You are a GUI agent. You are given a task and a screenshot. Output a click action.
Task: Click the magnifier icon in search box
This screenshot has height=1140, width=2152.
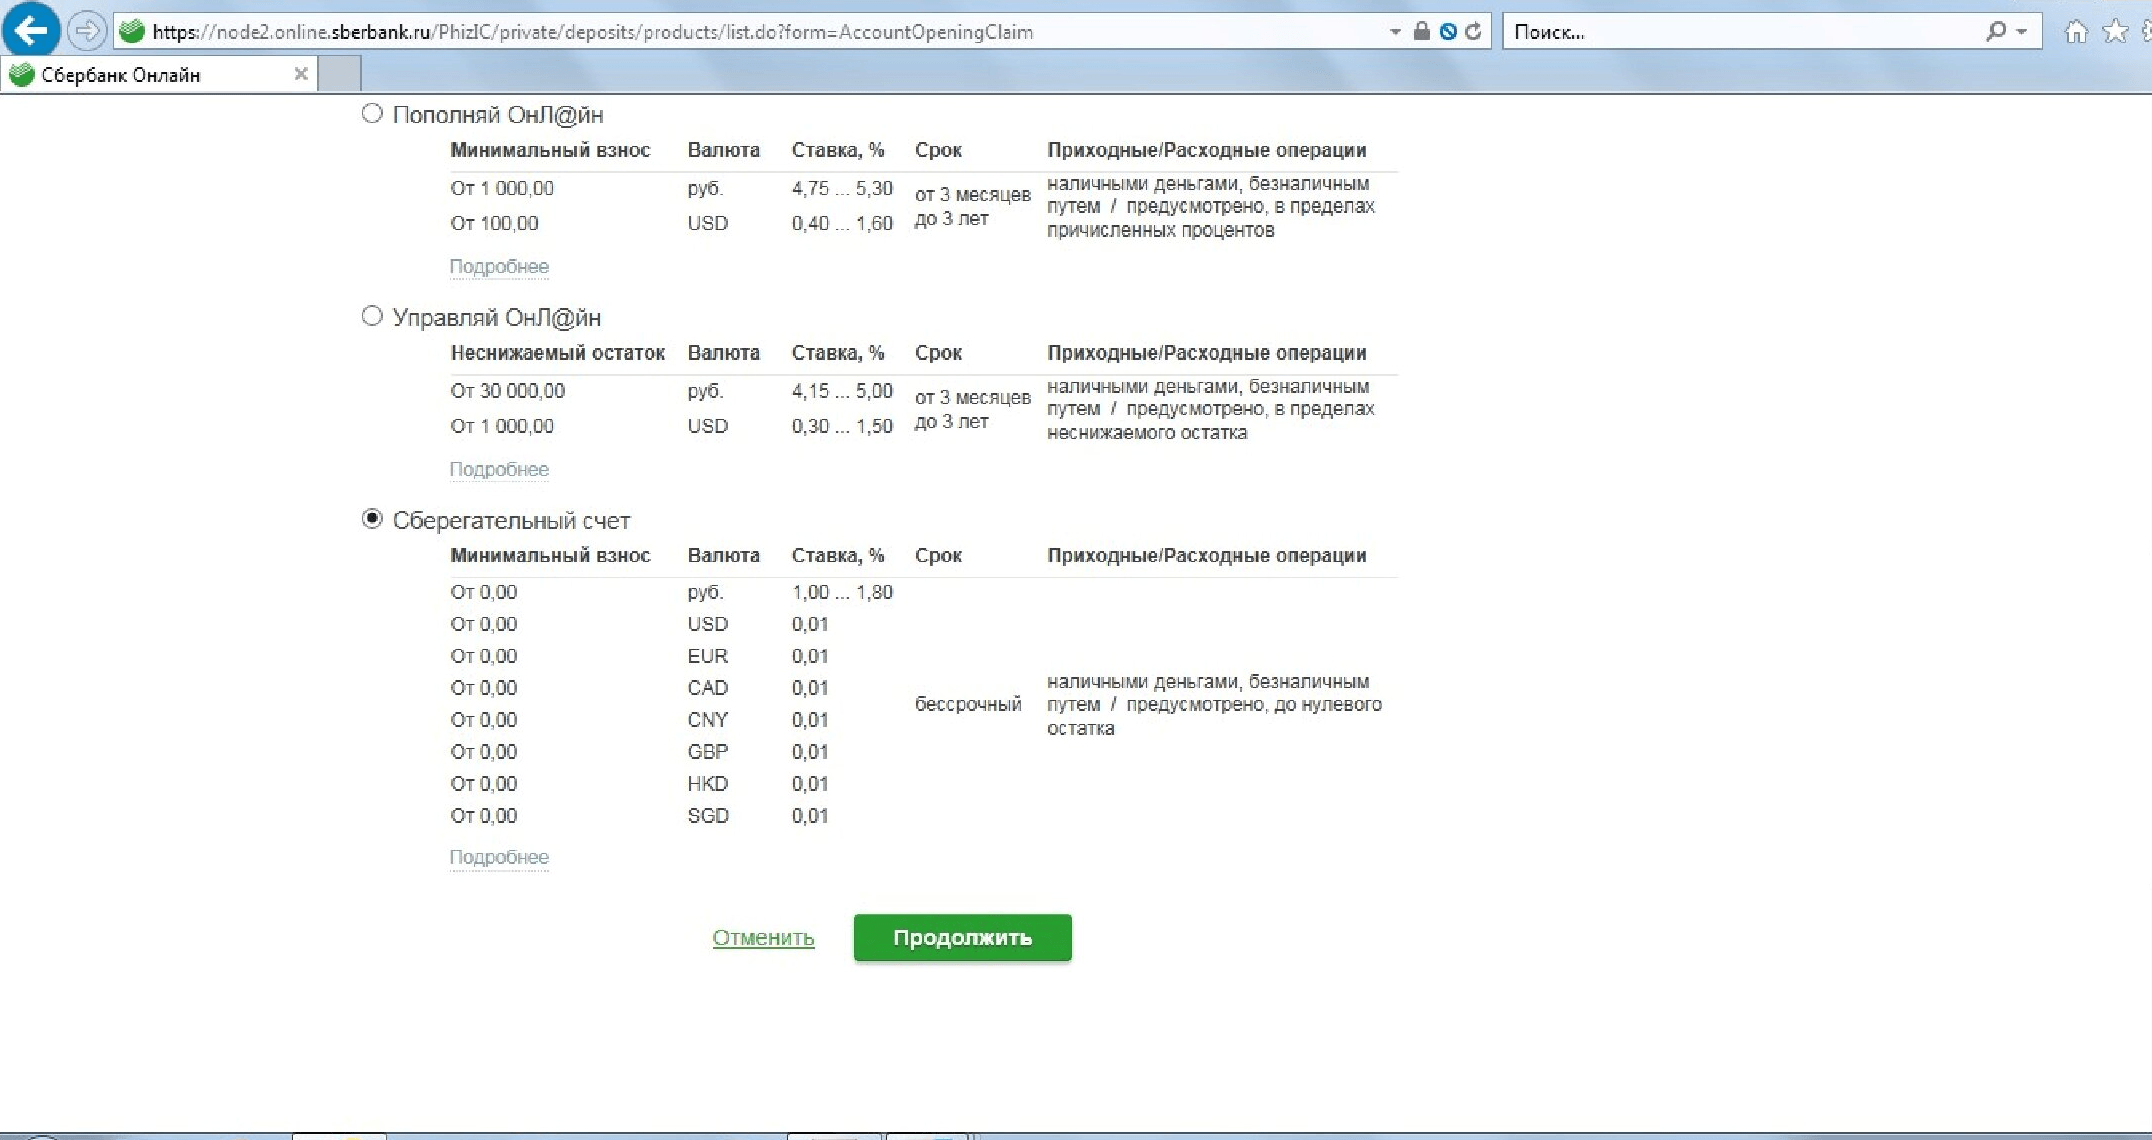click(1996, 31)
